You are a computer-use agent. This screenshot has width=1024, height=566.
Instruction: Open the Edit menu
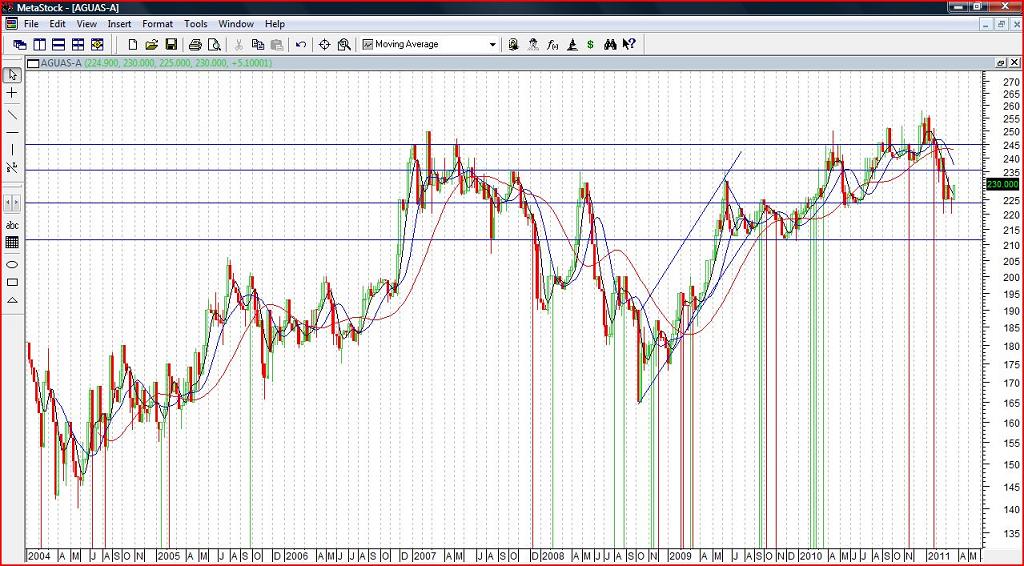pos(57,24)
